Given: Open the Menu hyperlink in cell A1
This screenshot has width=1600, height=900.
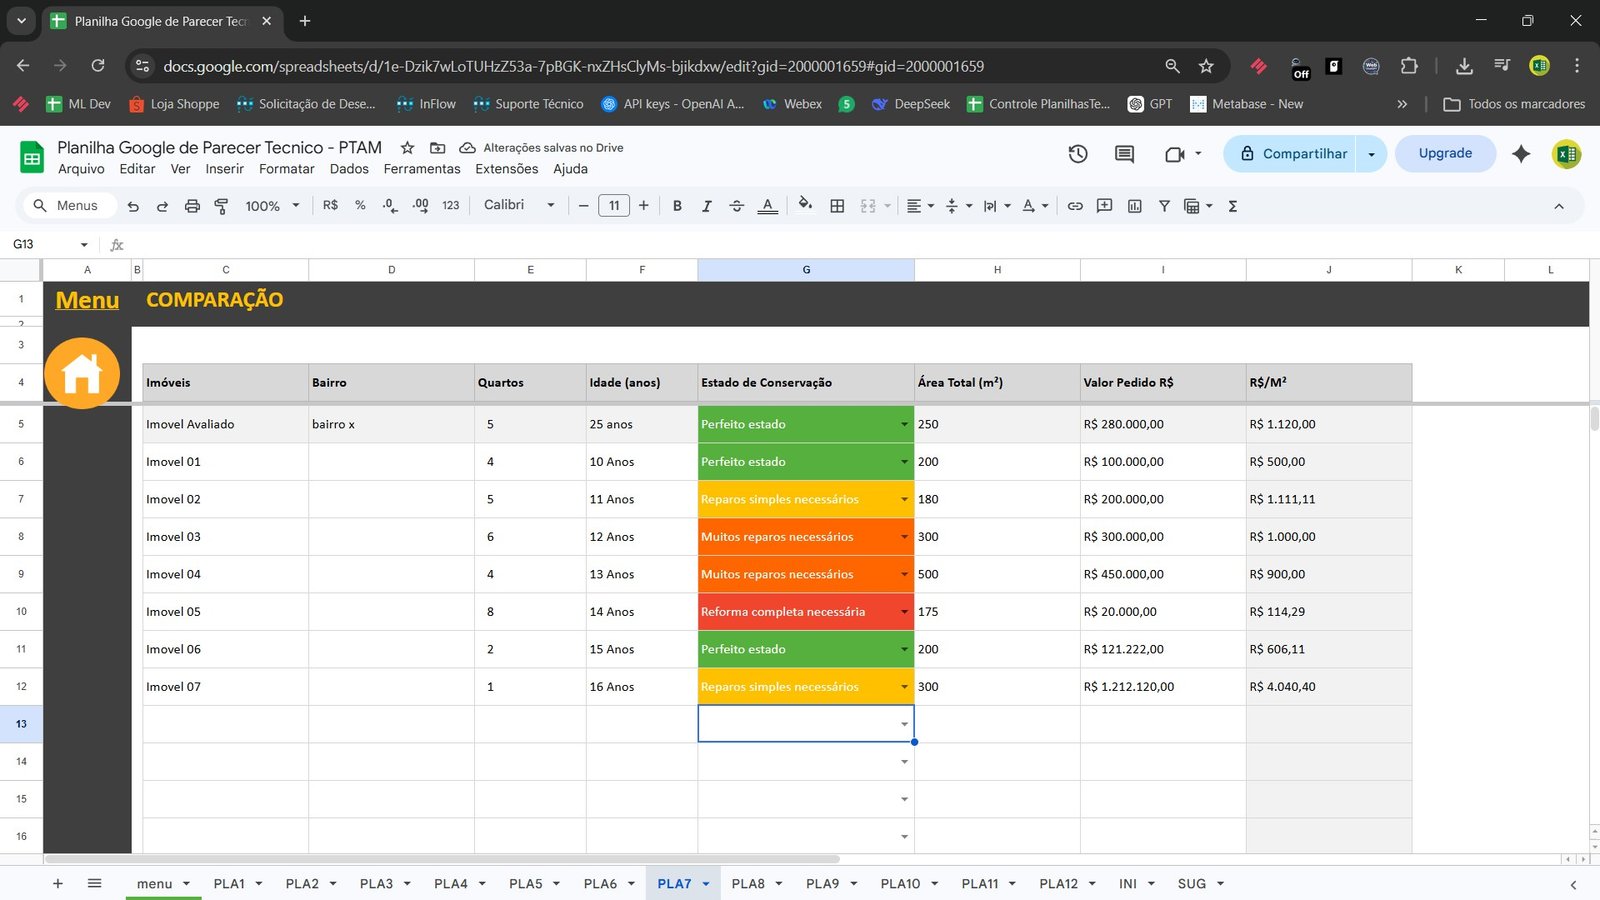Looking at the screenshot, I should [86, 299].
